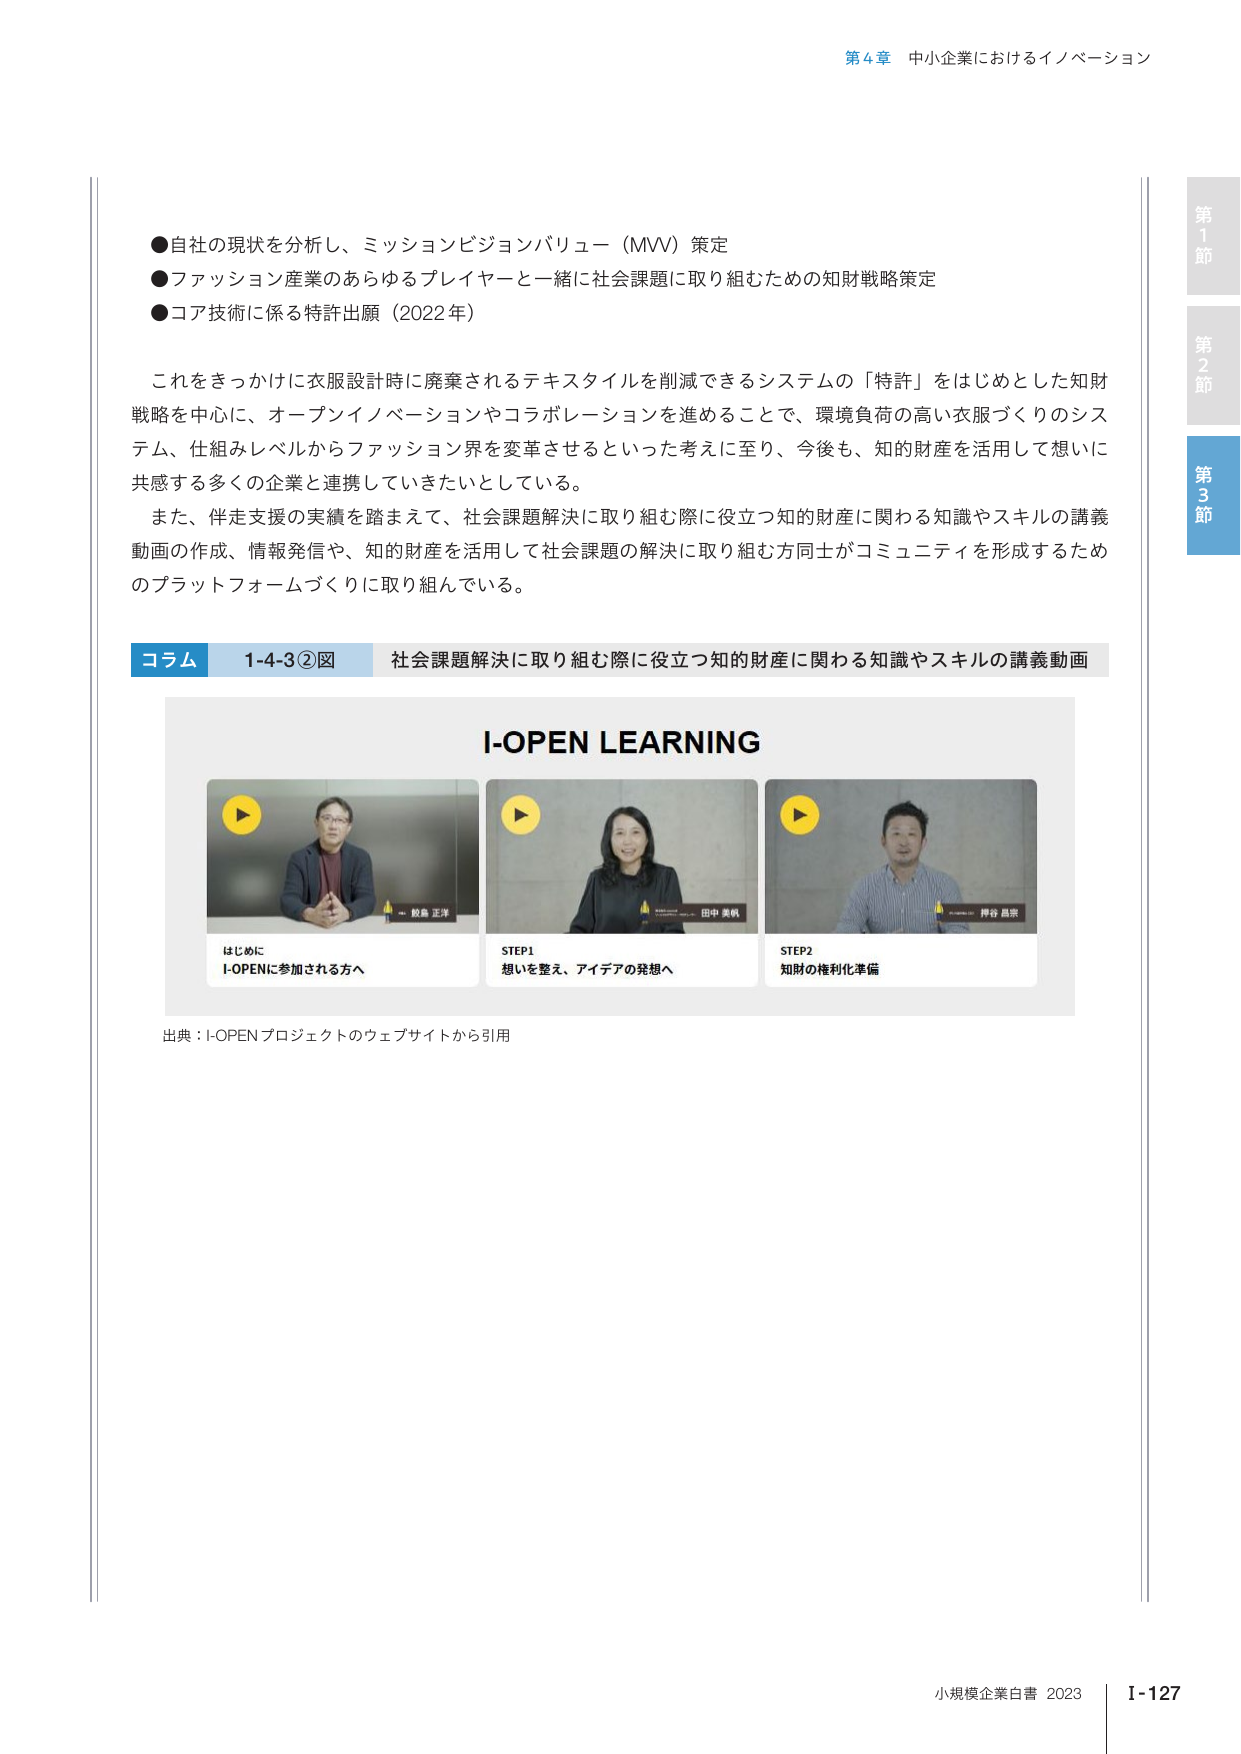Click the page number I-127
The width and height of the screenshot is (1241, 1754).
coord(1154,1693)
